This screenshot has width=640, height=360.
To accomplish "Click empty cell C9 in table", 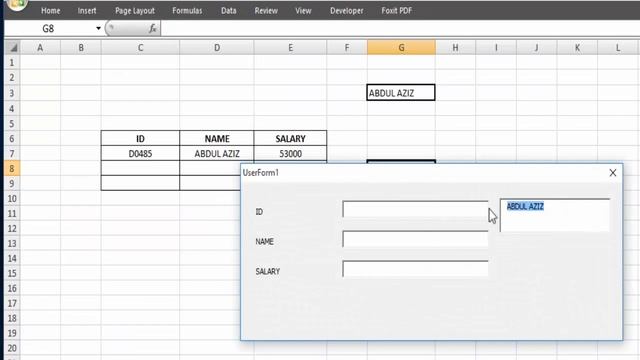I will pos(140,183).
